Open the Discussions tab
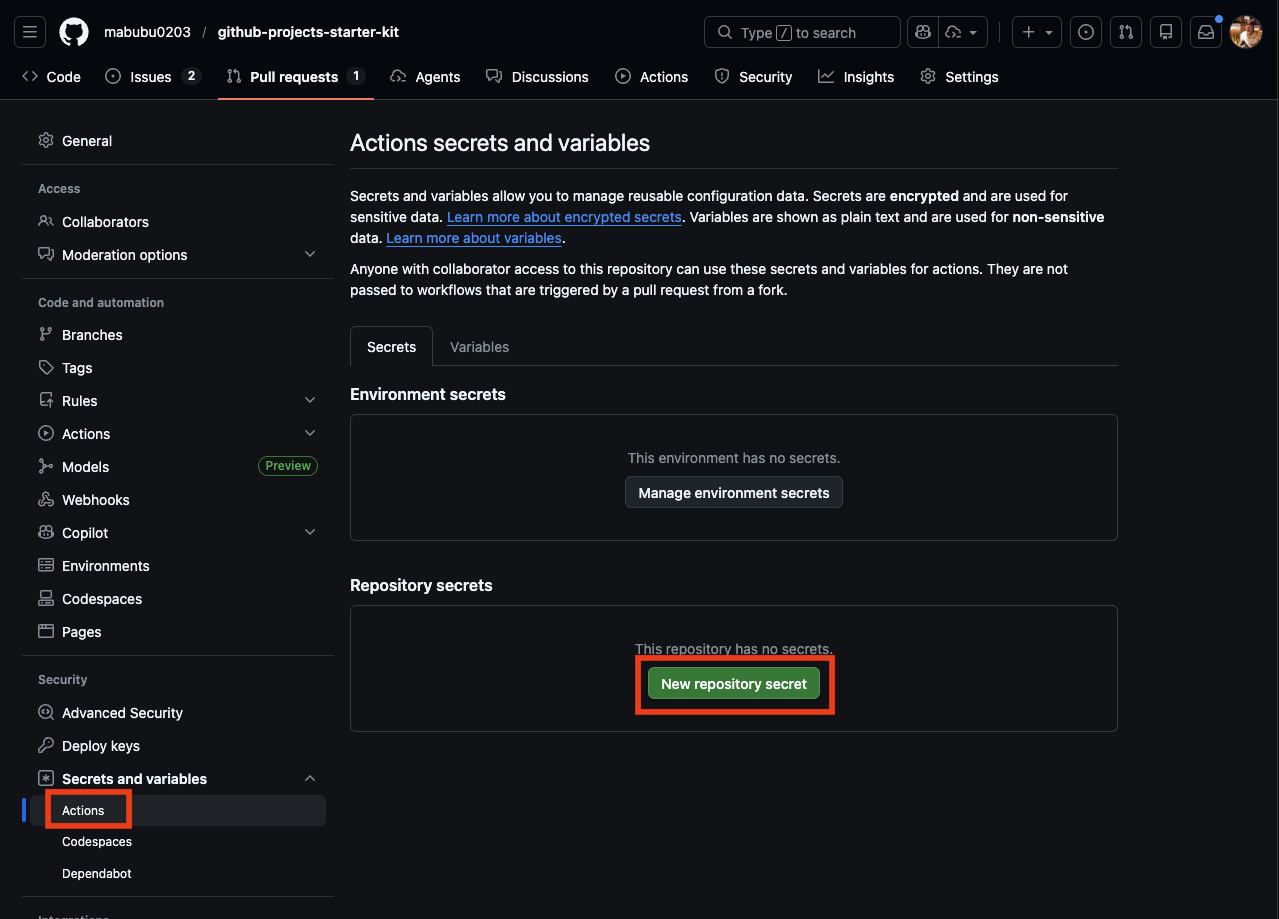The width and height of the screenshot is (1279, 919). click(x=537, y=77)
